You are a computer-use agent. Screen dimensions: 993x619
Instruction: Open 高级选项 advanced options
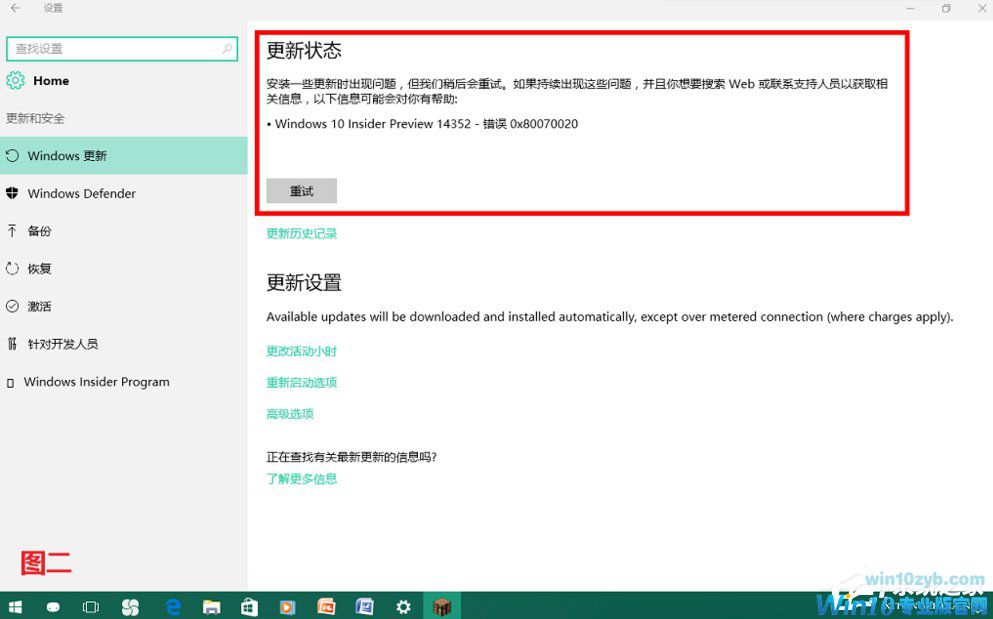click(289, 413)
